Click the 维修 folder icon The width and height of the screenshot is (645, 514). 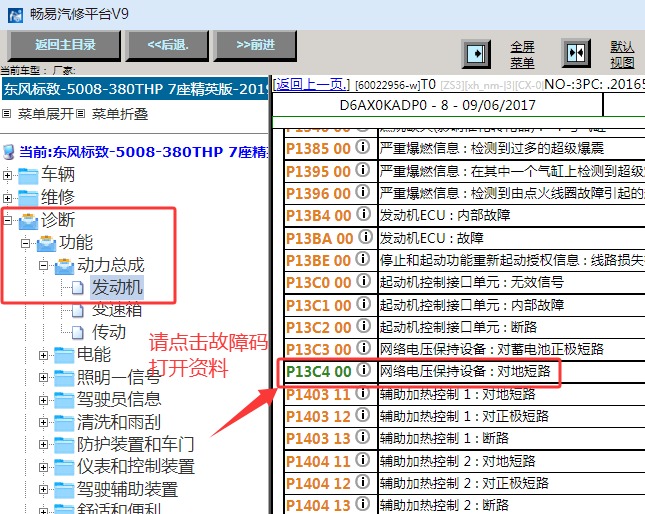pos(28,198)
